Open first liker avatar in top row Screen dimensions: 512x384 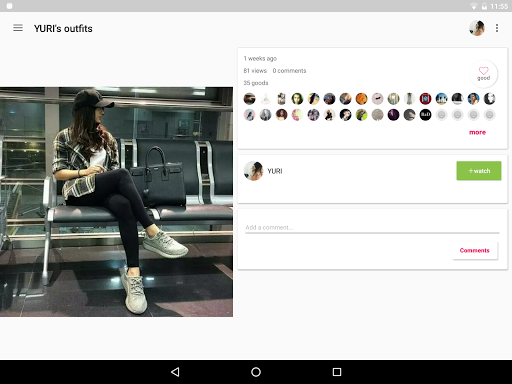(249, 99)
